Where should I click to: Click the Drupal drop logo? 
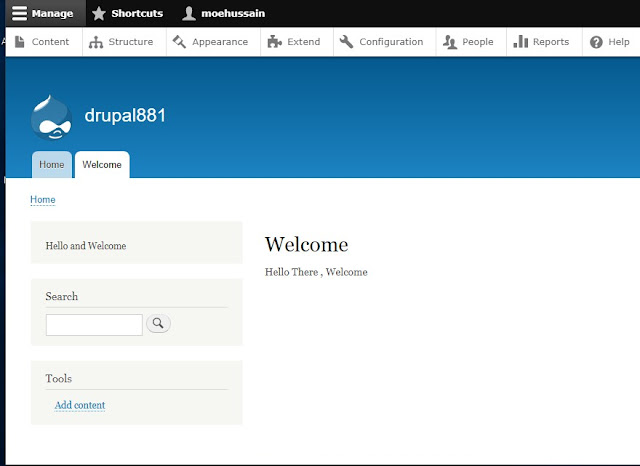[x=51, y=117]
